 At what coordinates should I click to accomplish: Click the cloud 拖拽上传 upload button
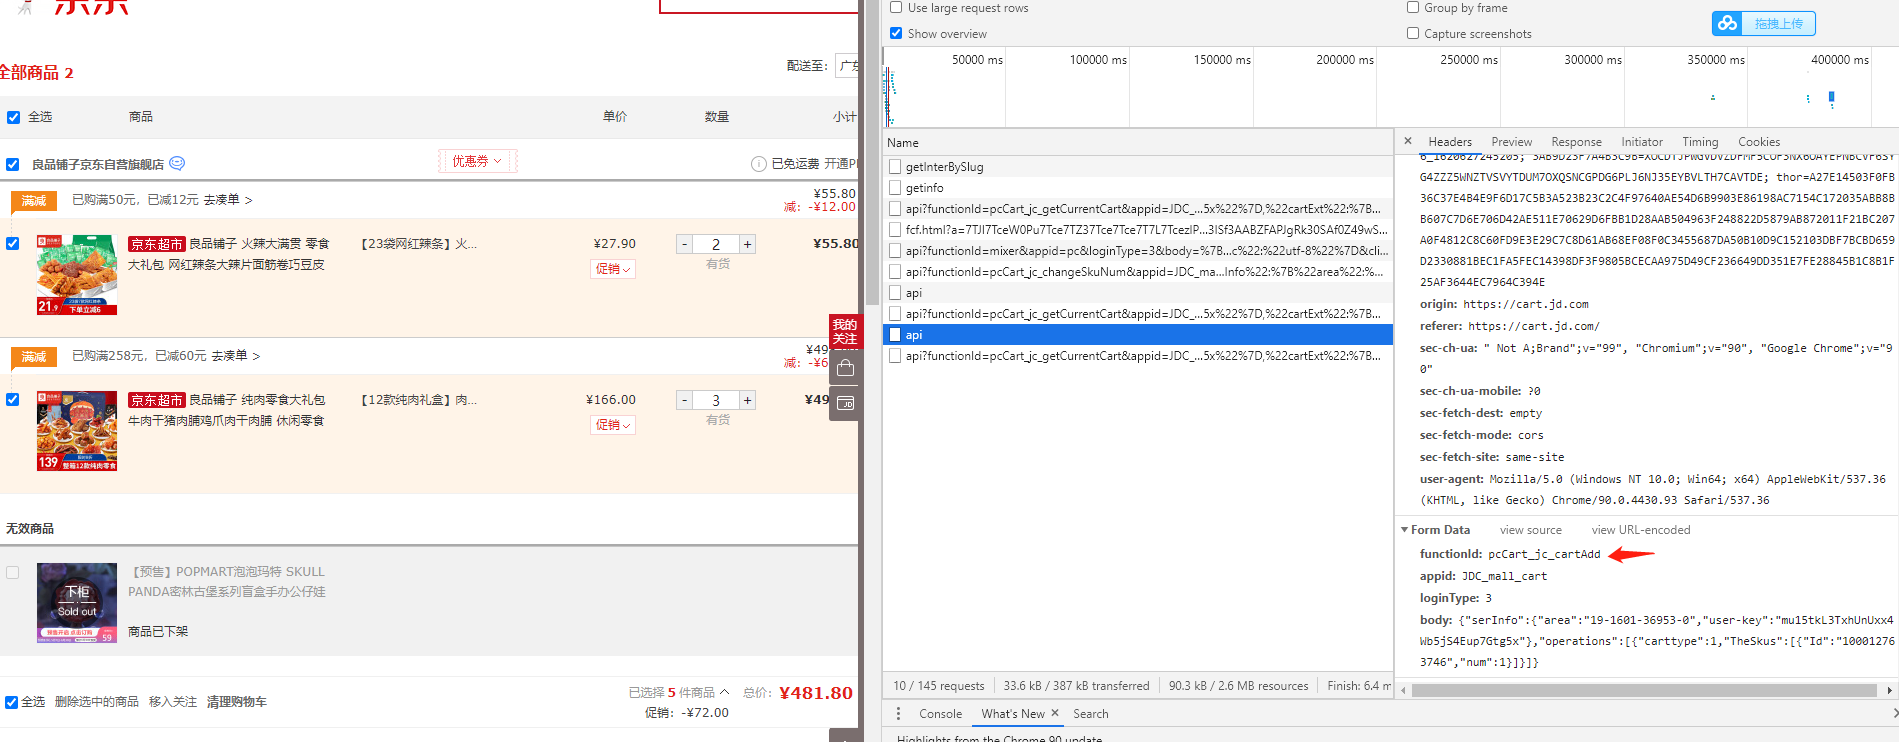1763,23
